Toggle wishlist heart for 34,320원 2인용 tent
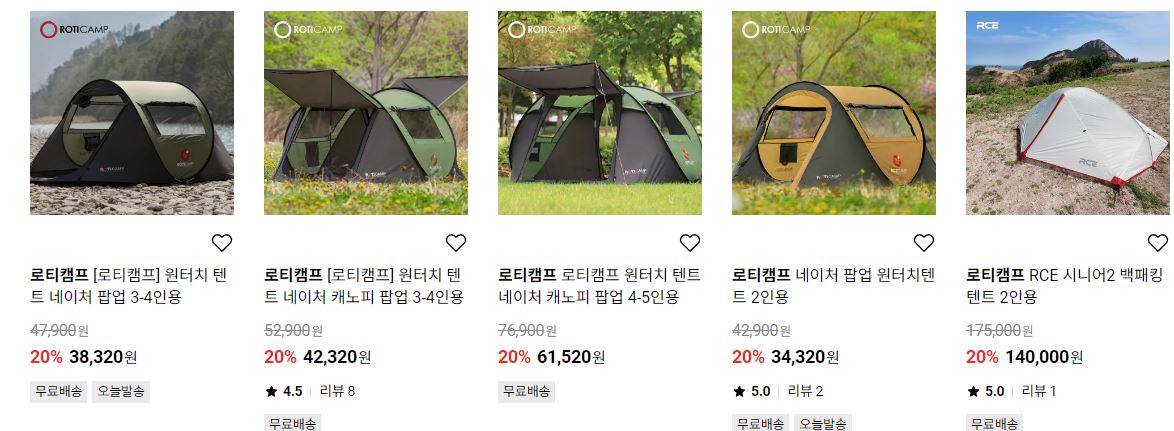Viewport: 1174px width, 431px height. tap(924, 242)
